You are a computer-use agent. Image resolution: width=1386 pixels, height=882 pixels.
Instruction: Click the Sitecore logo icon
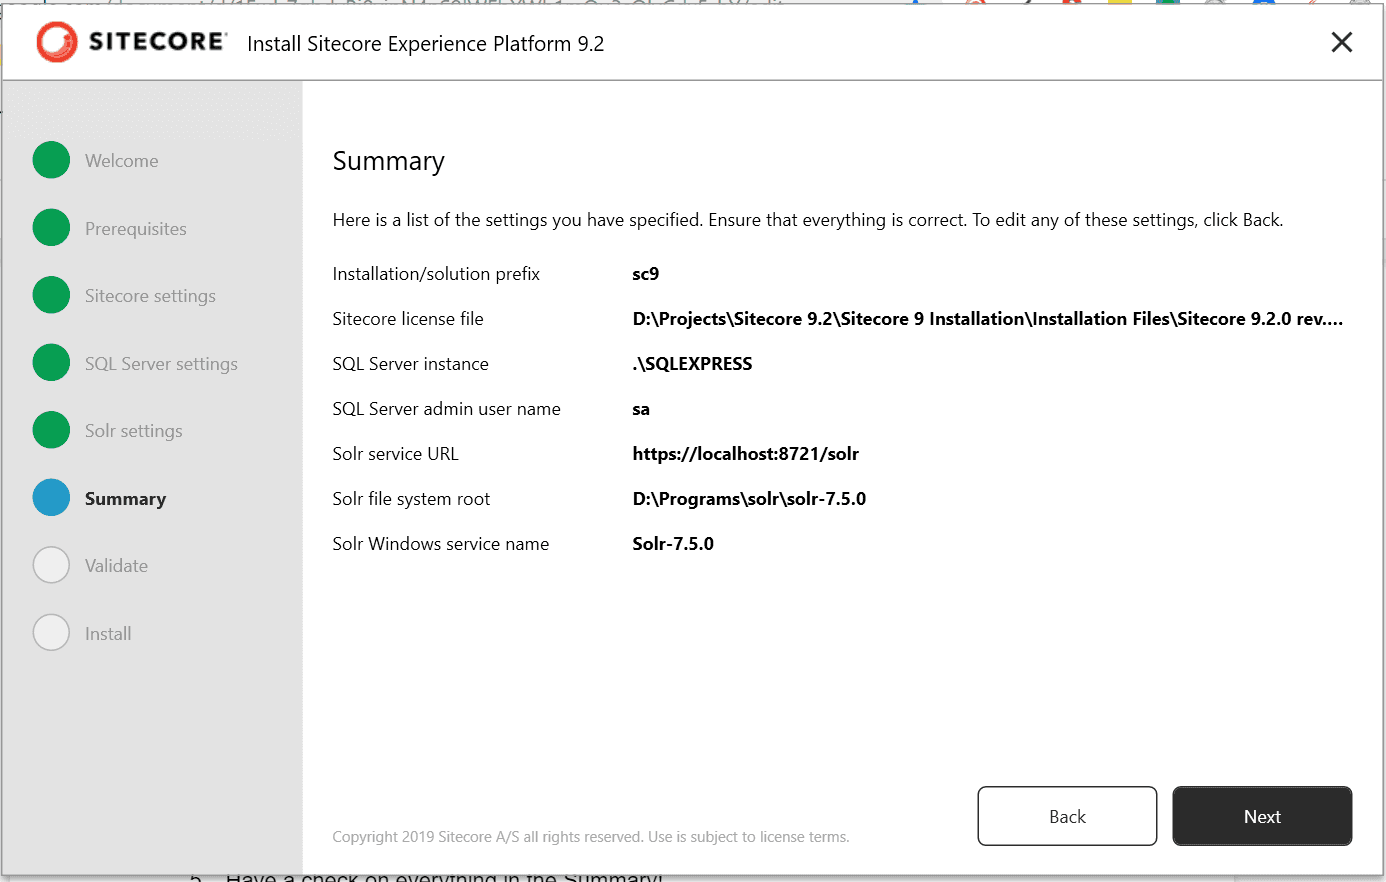57,42
